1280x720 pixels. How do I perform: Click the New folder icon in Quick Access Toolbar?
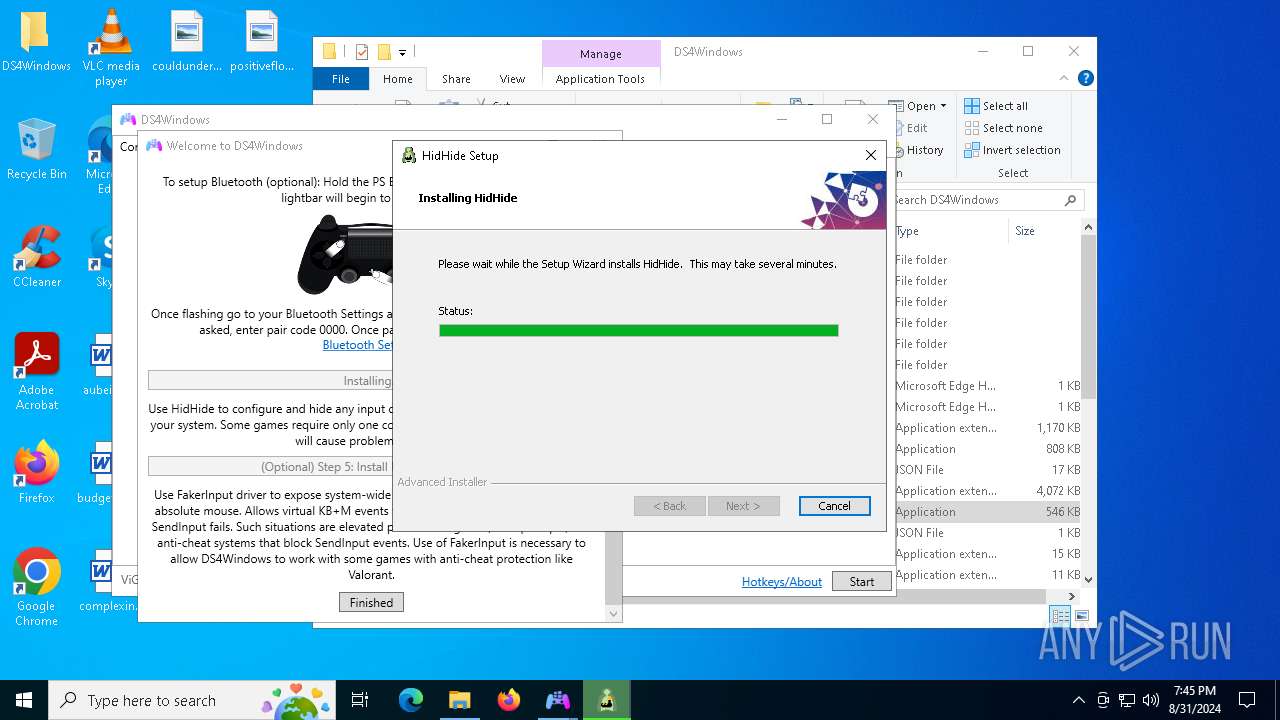(383, 52)
